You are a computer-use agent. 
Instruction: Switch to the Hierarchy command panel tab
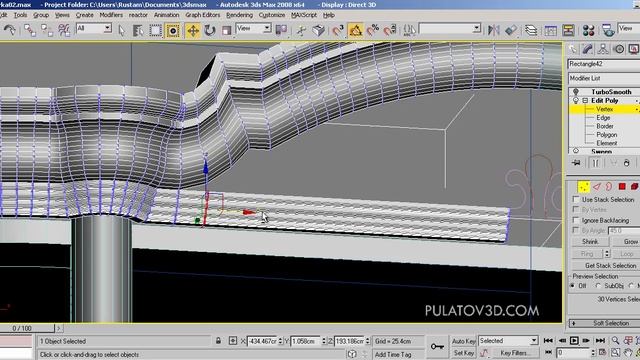[x=603, y=49]
